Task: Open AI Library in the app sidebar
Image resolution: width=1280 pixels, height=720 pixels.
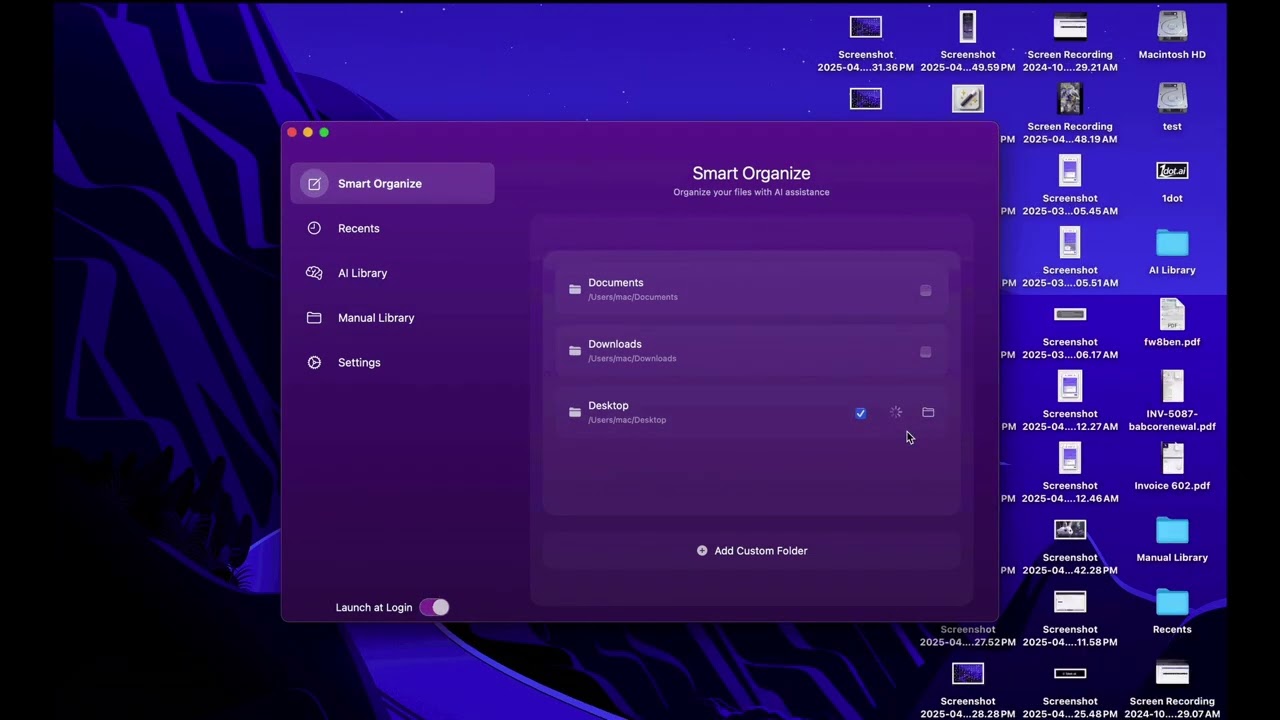Action: (x=392, y=273)
